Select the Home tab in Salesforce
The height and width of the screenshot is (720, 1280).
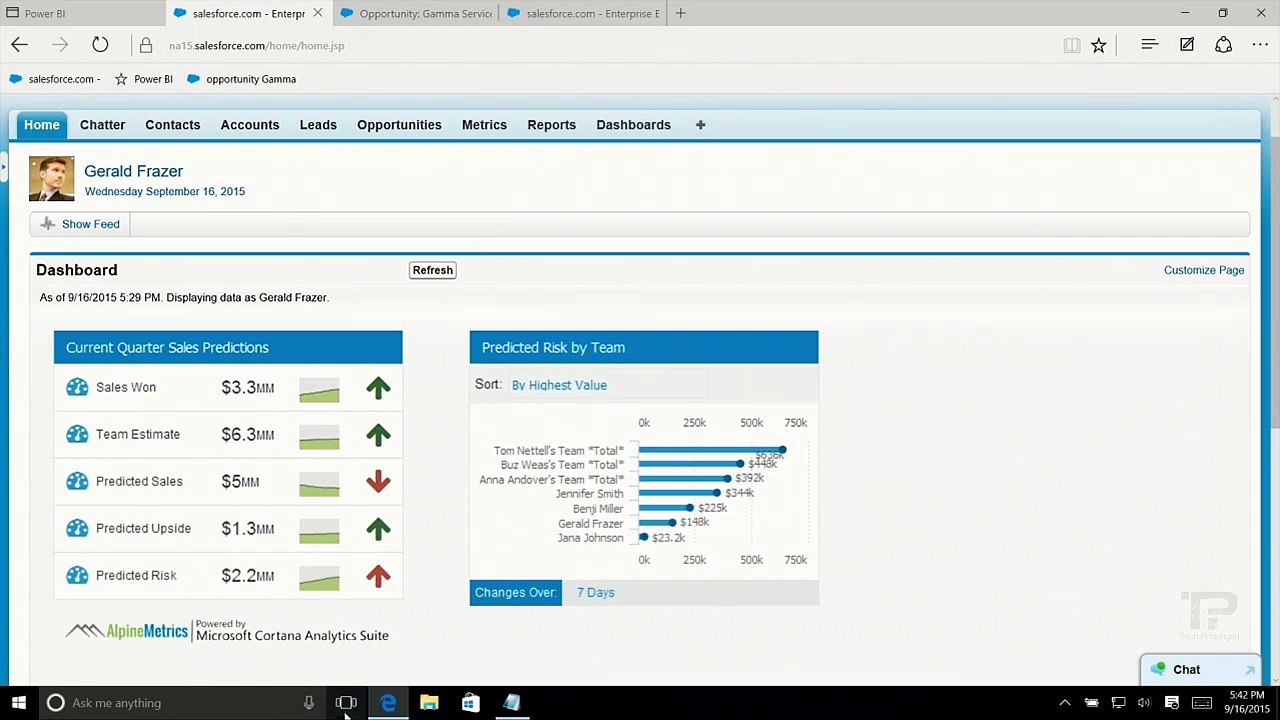click(x=42, y=125)
